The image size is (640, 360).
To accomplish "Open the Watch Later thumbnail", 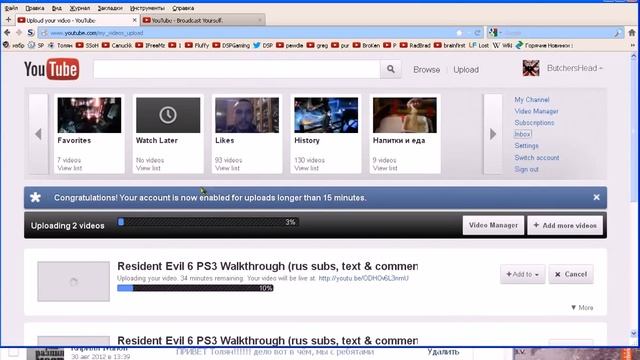I will tap(168, 115).
